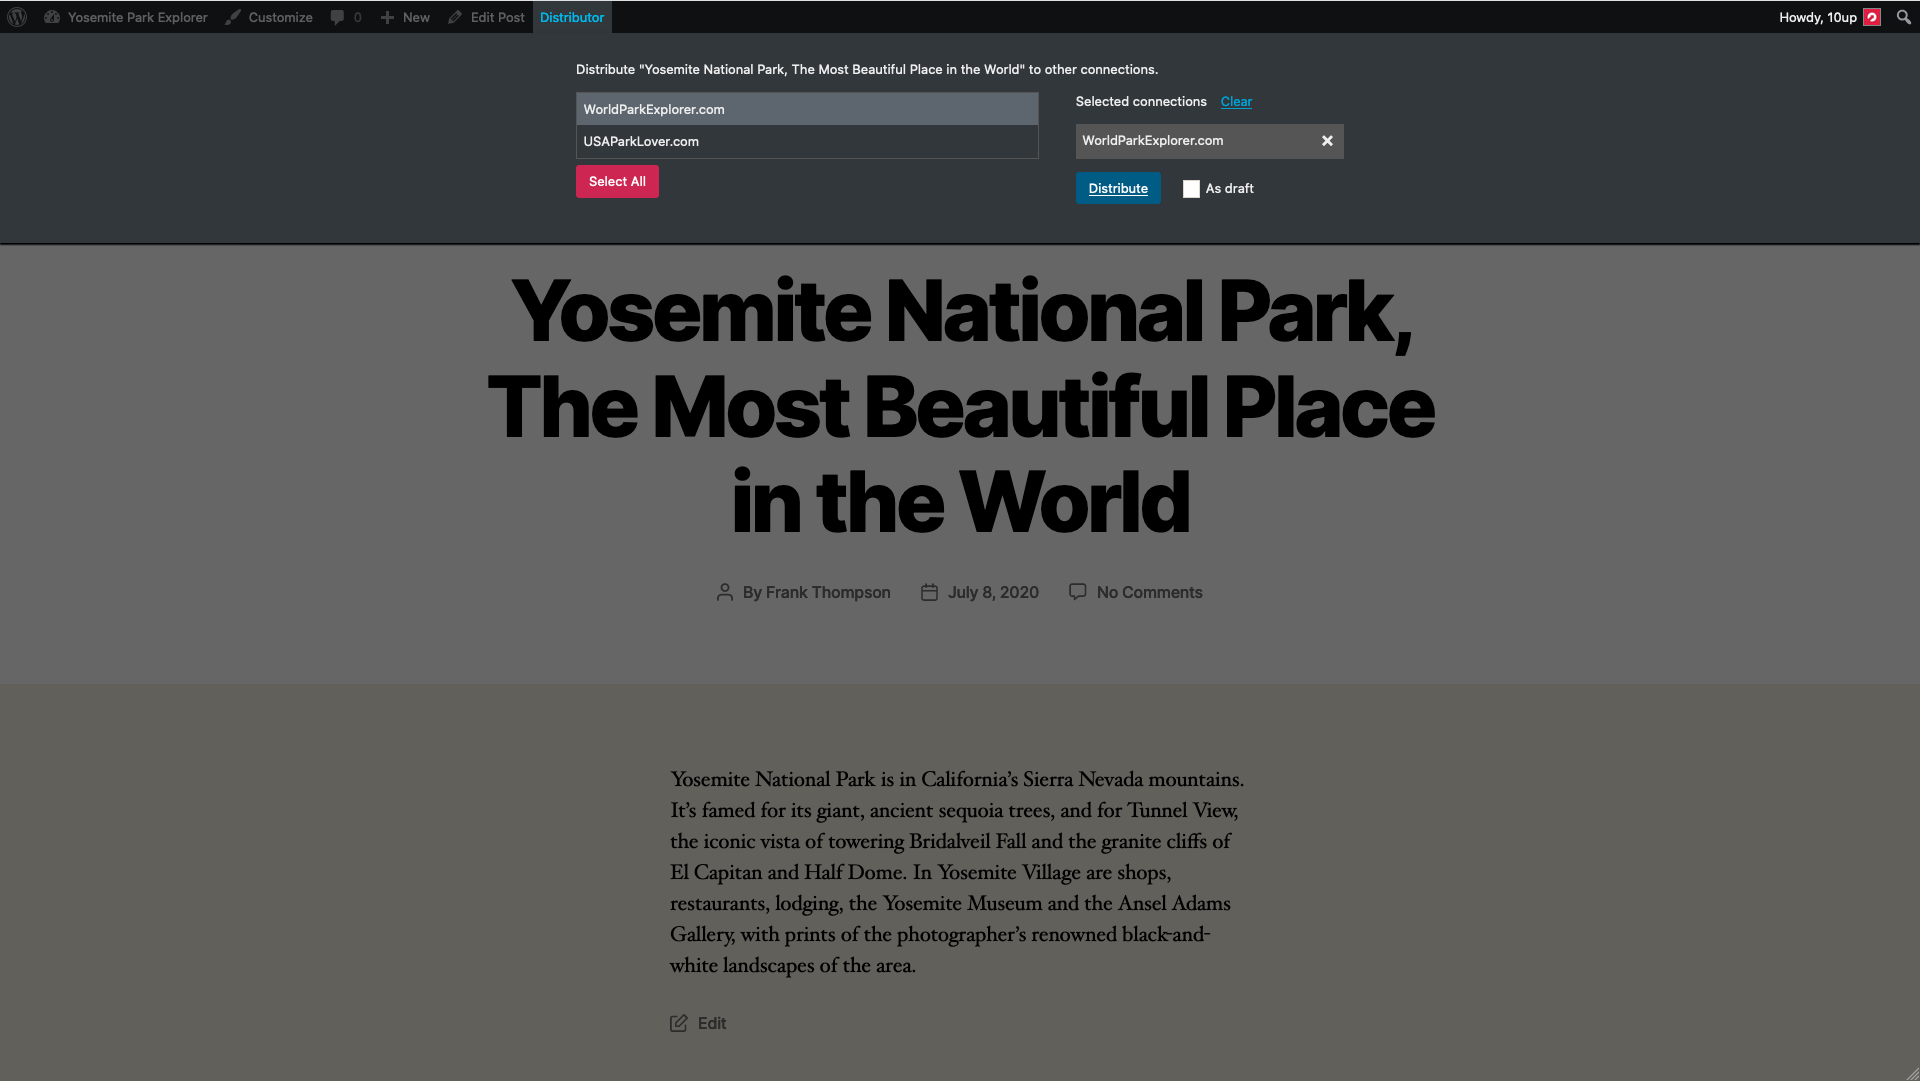The width and height of the screenshot is (1920, 1081).
Task: Click the WordPress logo icon
Action: coord(17,17)
